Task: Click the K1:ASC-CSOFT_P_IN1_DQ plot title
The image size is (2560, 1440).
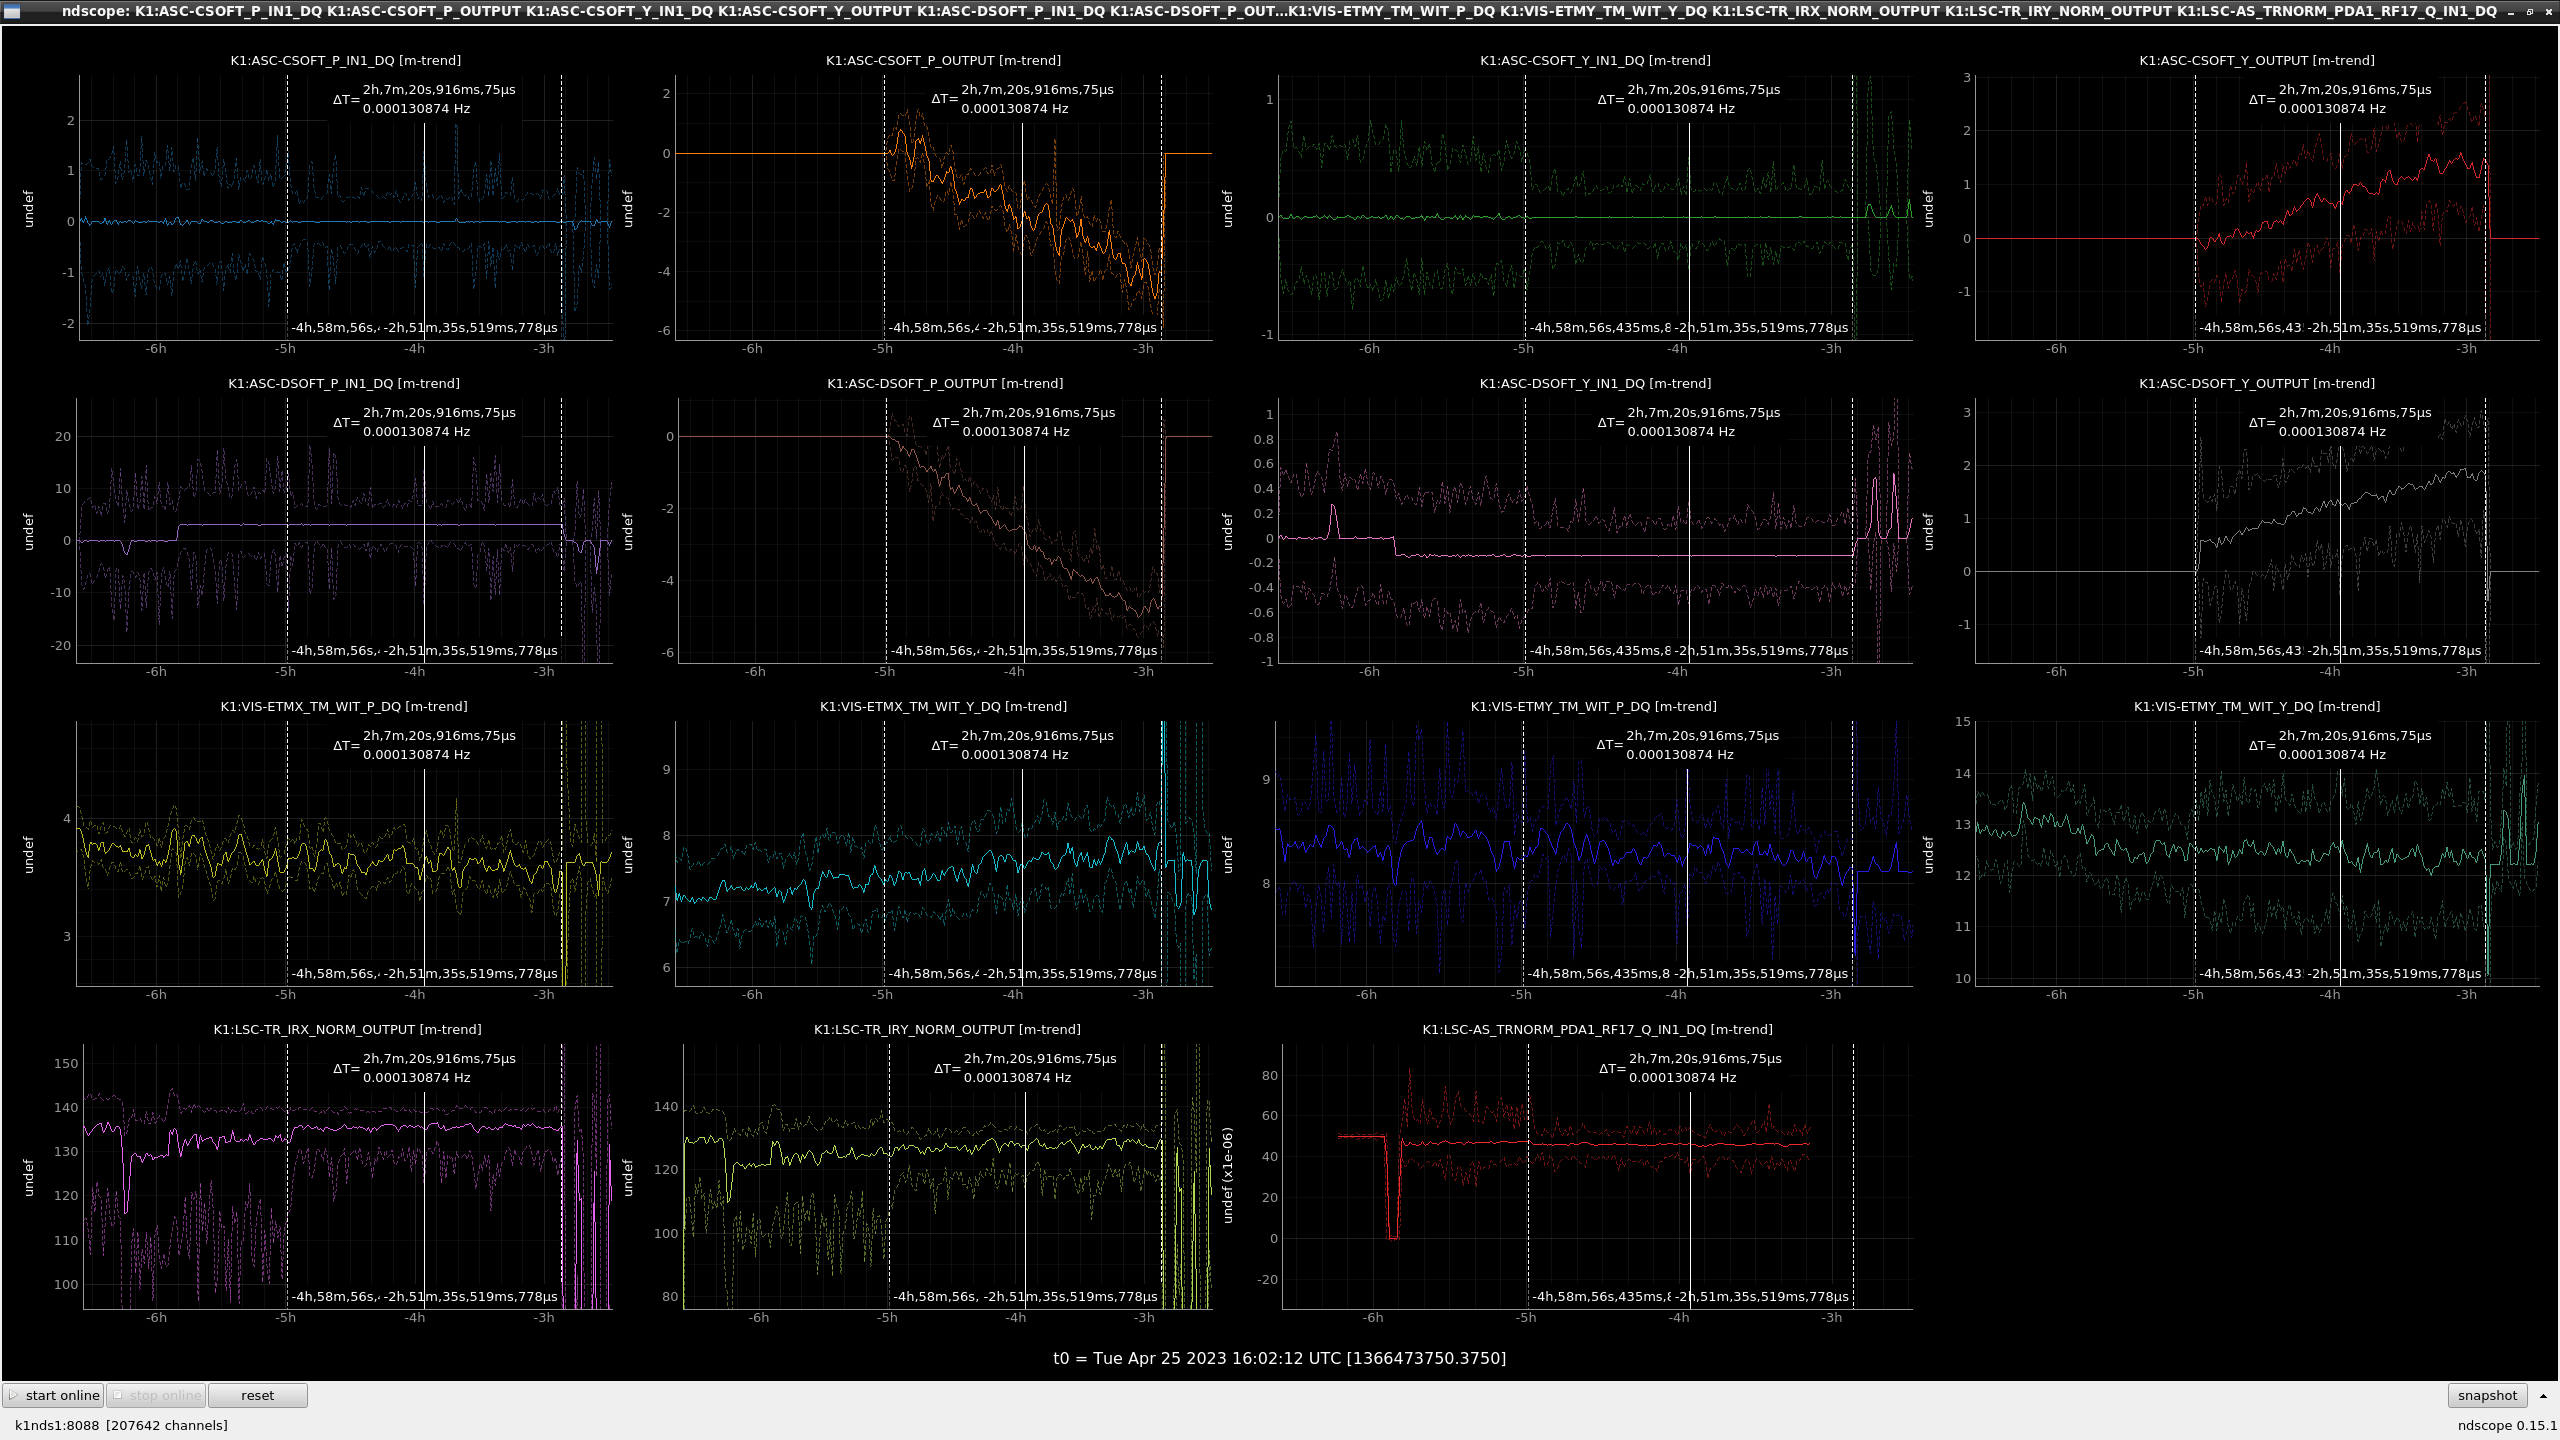Action: tap(346, 60)
